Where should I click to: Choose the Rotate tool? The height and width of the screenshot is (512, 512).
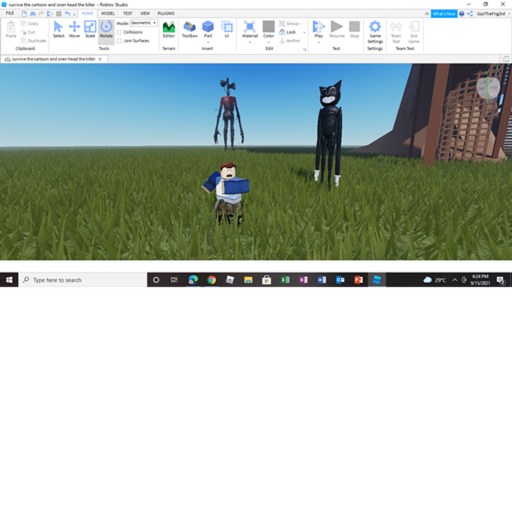click(x=106, y=29)
